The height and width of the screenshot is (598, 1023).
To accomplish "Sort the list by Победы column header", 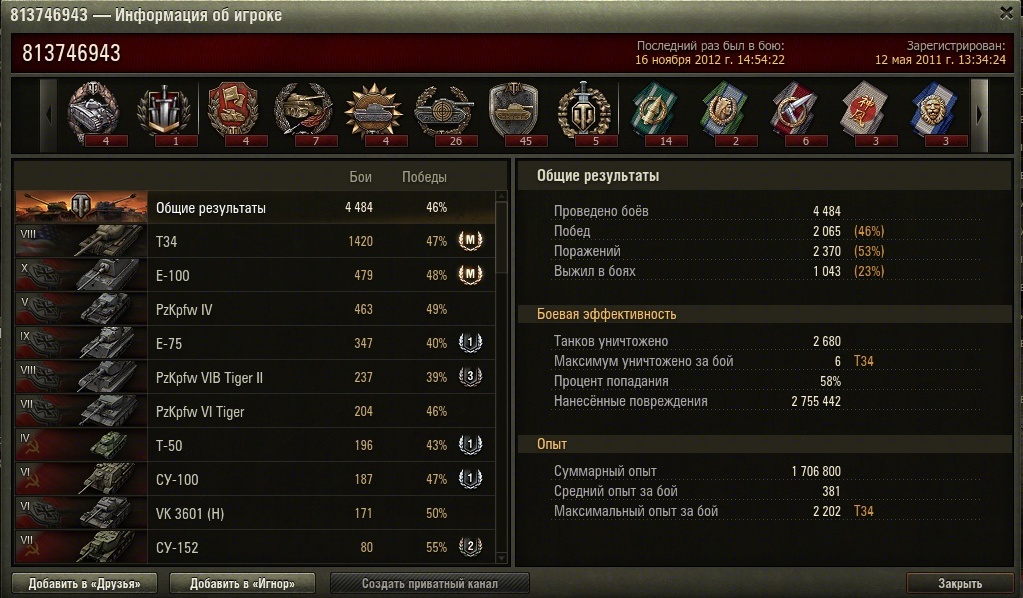I will 424,177.
